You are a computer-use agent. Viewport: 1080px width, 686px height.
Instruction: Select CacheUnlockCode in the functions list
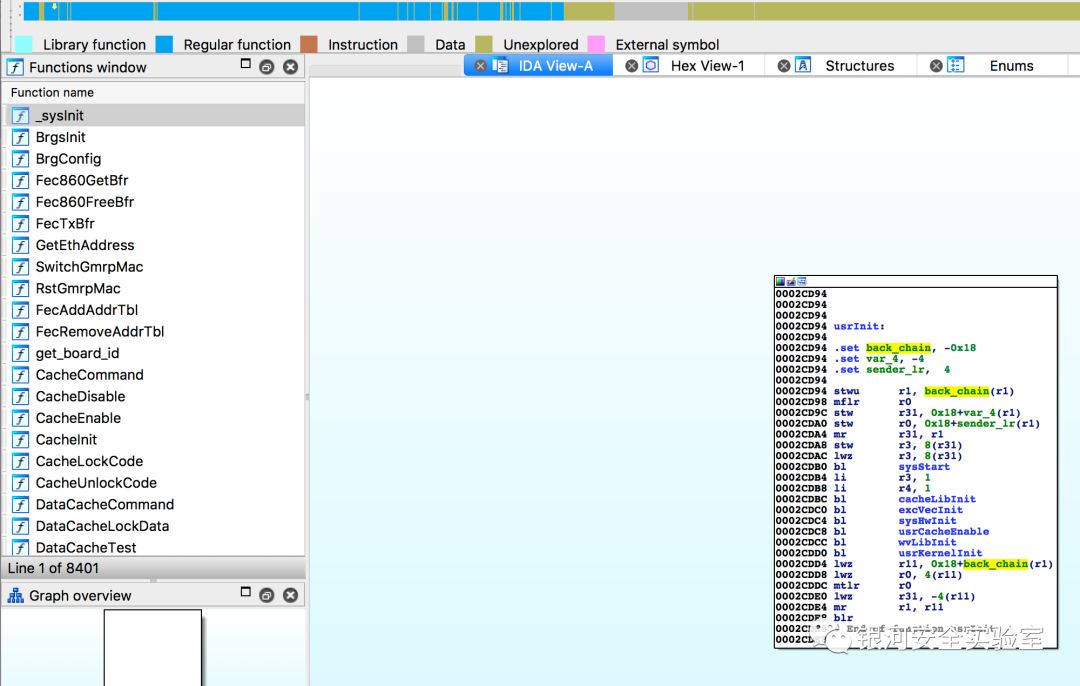point(154,483)
